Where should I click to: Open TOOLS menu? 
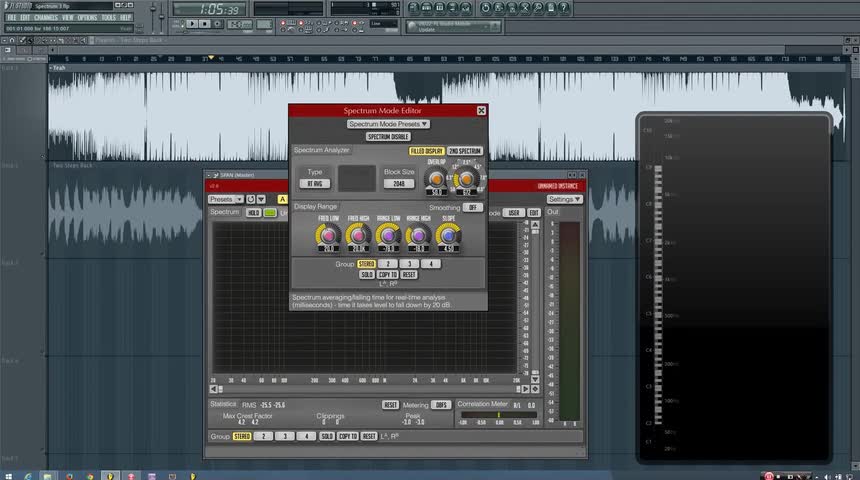[109, 18]
